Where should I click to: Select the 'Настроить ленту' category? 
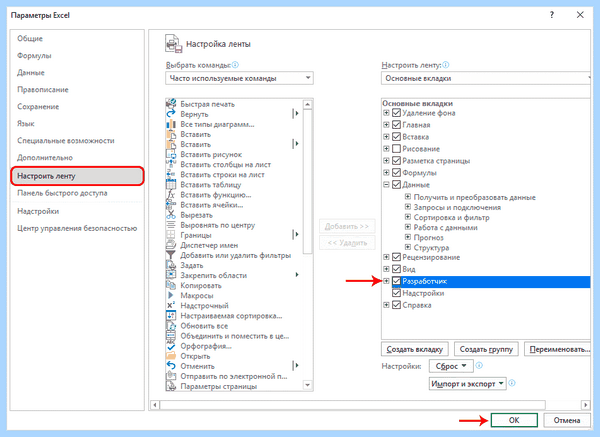[77, 176]
